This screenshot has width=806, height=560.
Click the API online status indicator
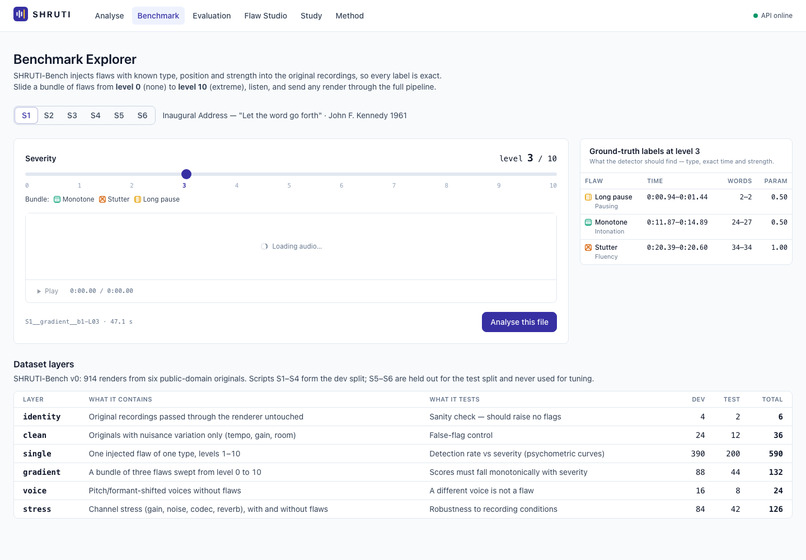coord(773,15)
